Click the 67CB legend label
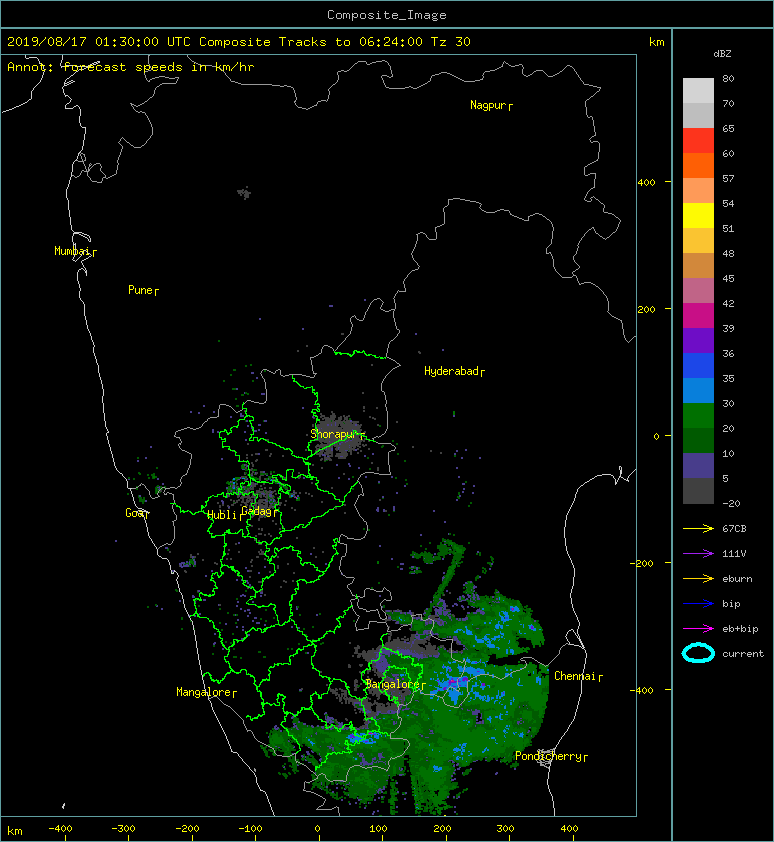 click(x=734, y=528)
